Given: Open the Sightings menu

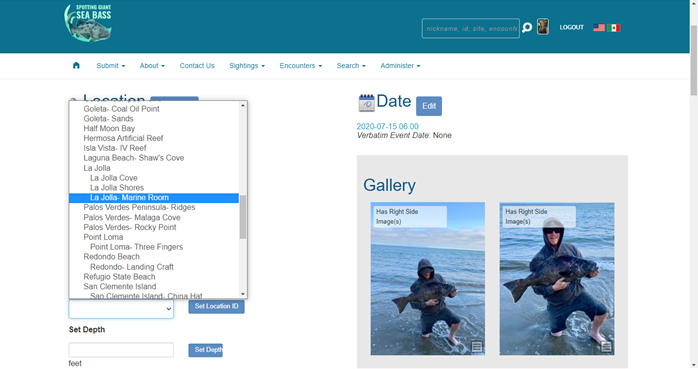Looking at the screenshot, I should pyautogui.click(x=247, y=65).
